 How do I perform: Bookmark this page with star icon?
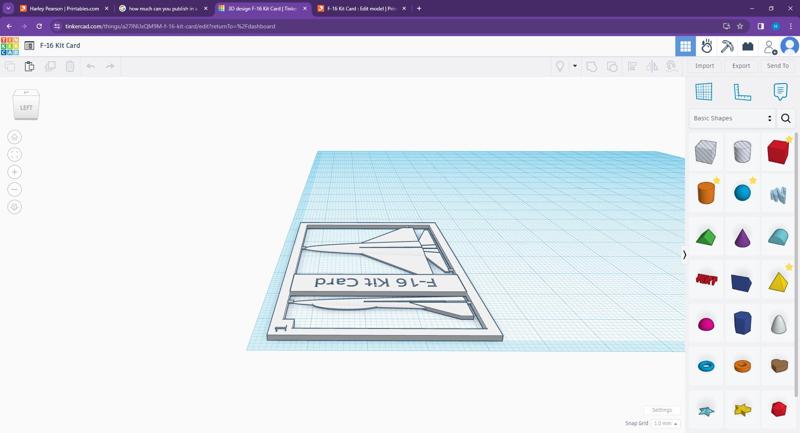click(740, 26)
